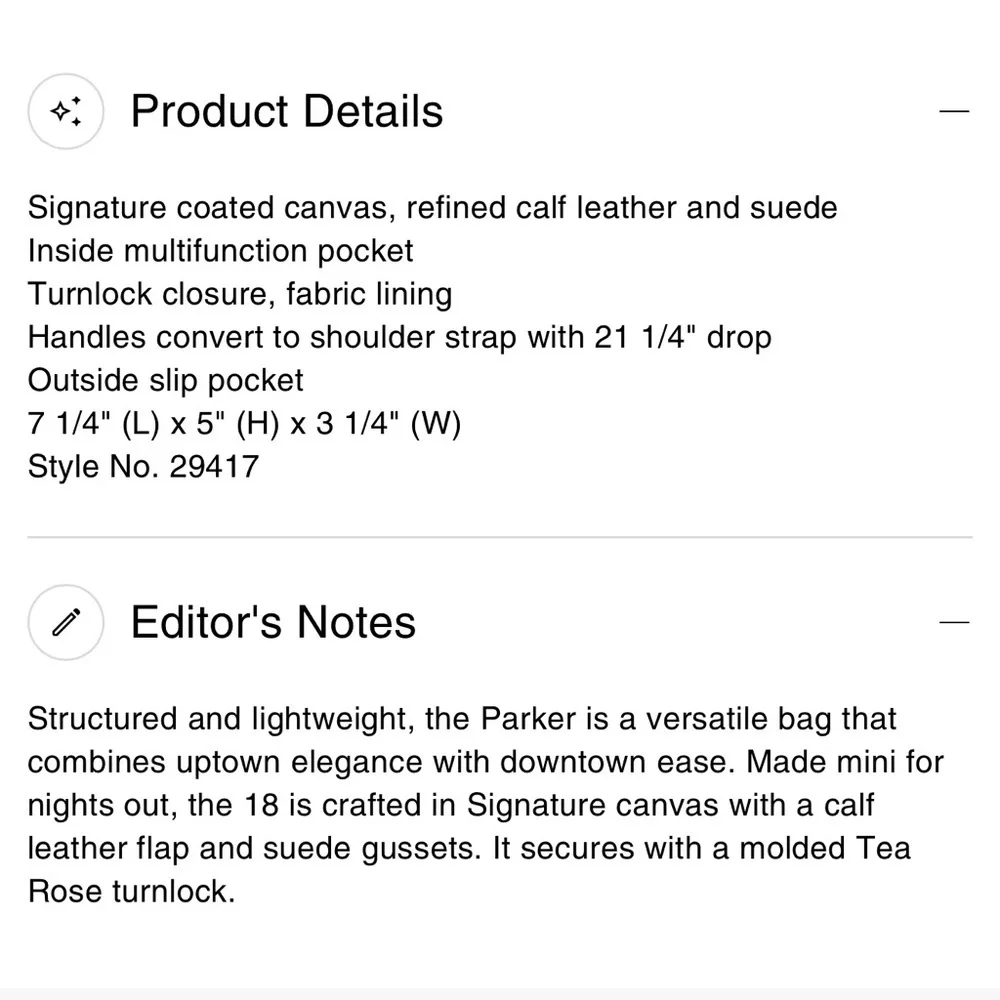Click the bag dimensions line
The height and width of the screenshot is (1000, 1000).
244,423
